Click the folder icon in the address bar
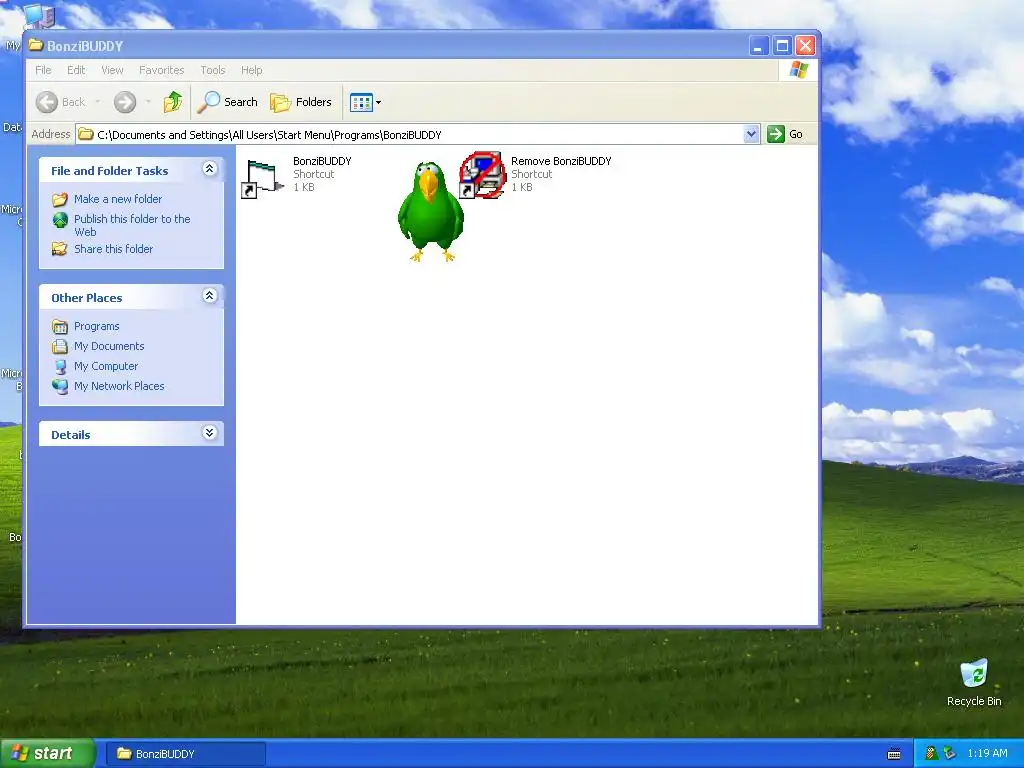 [x=86, y=135]
